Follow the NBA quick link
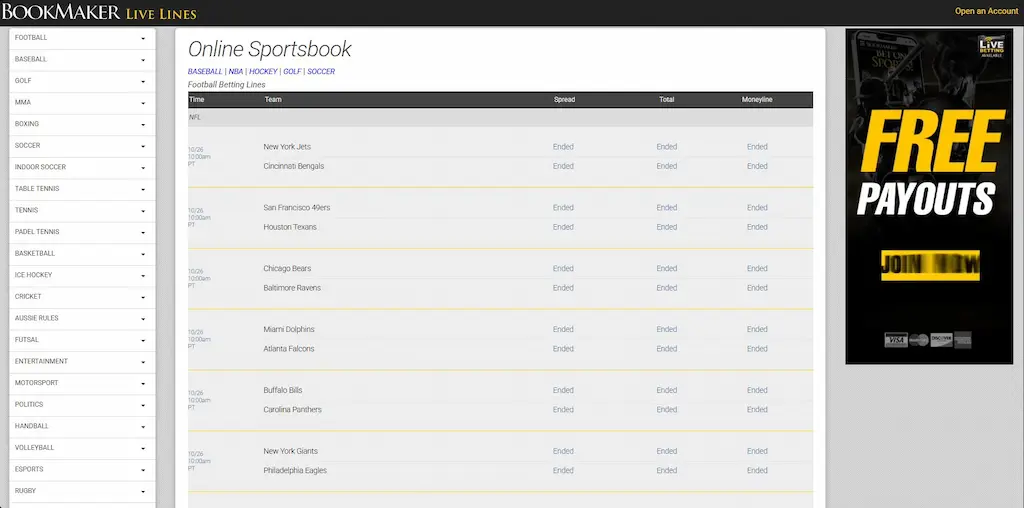This screenshot has width=1024, height=508. point(236,72)
